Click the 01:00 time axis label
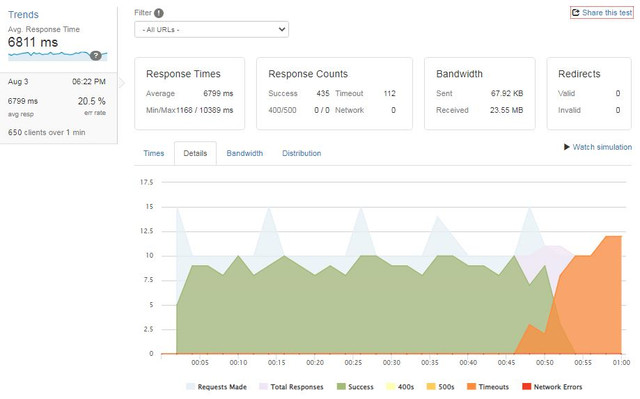 tap(621, 363)
